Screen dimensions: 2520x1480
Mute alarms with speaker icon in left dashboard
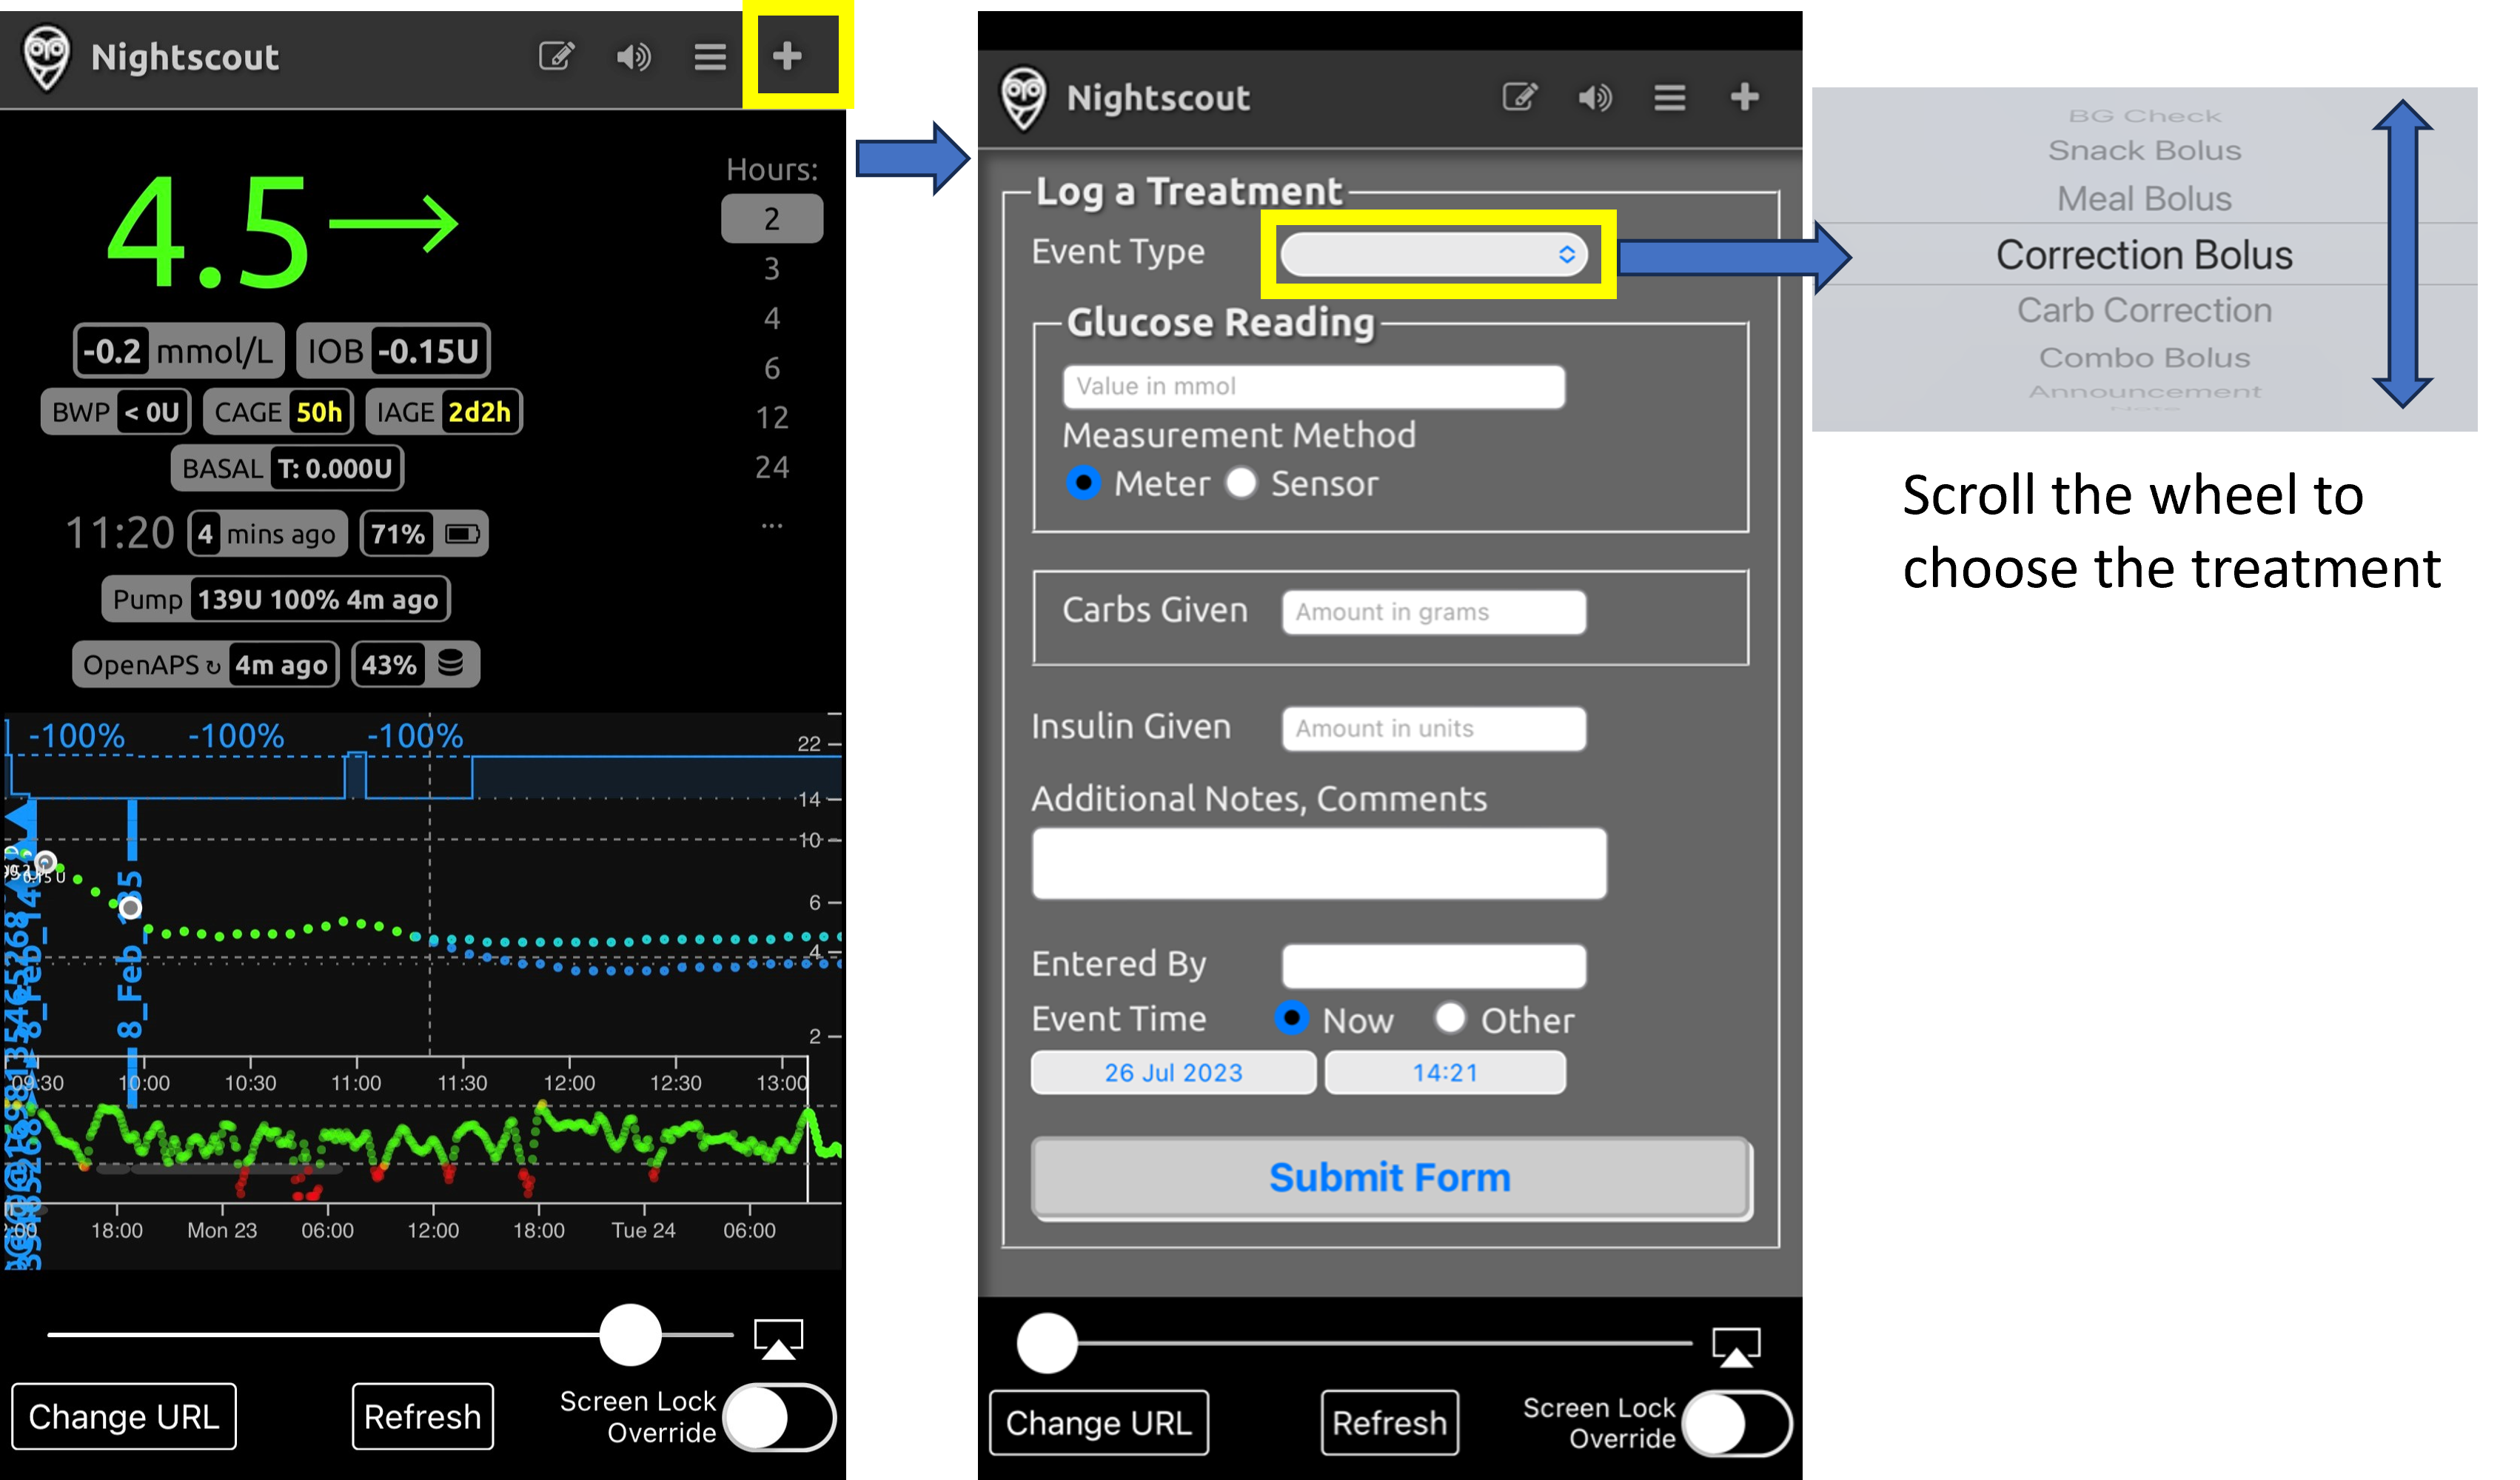pos(633,57)
